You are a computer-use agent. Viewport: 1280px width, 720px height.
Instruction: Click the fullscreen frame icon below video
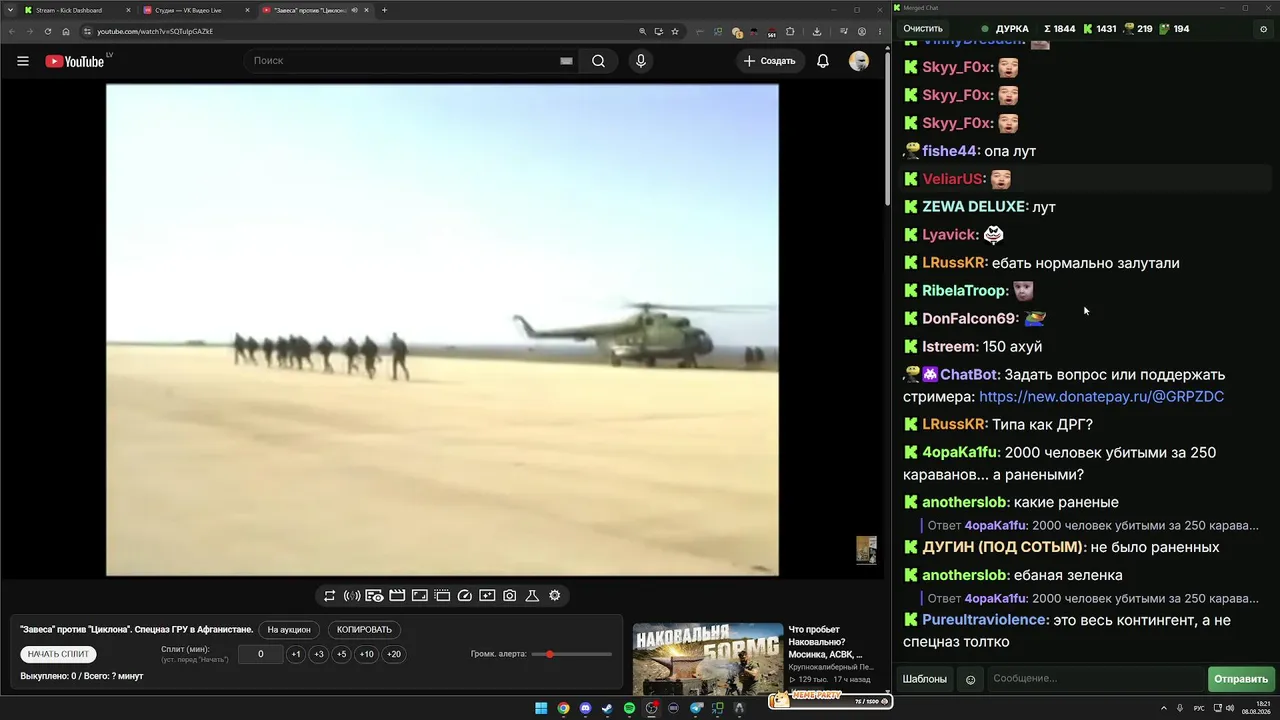[x=420, y=596]
